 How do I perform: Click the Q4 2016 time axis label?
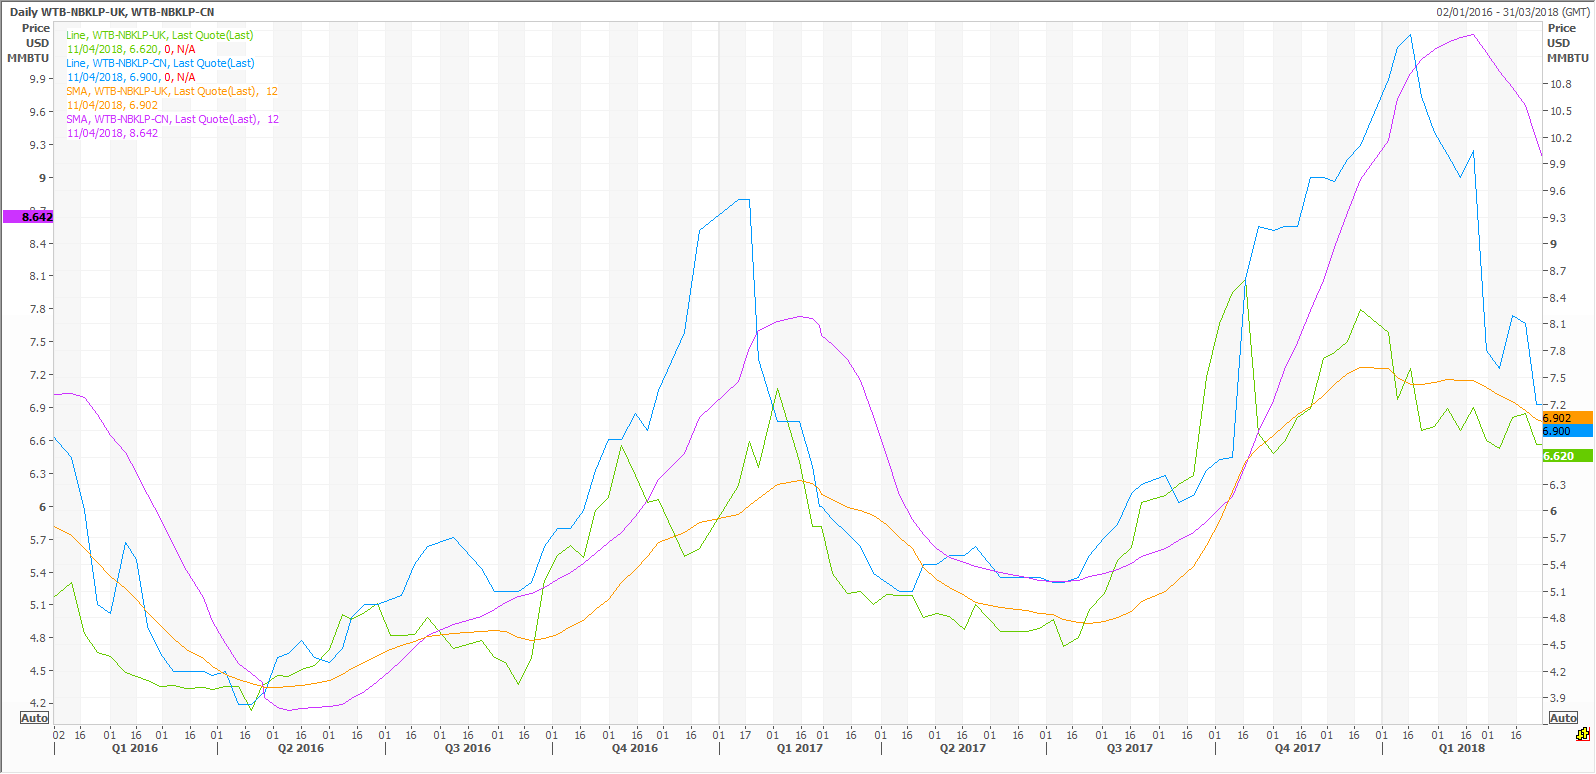click(x=634, y=748)
